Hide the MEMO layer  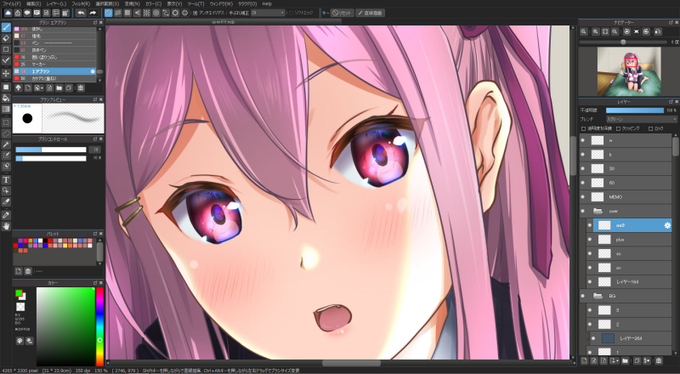(x=583, y=197)
